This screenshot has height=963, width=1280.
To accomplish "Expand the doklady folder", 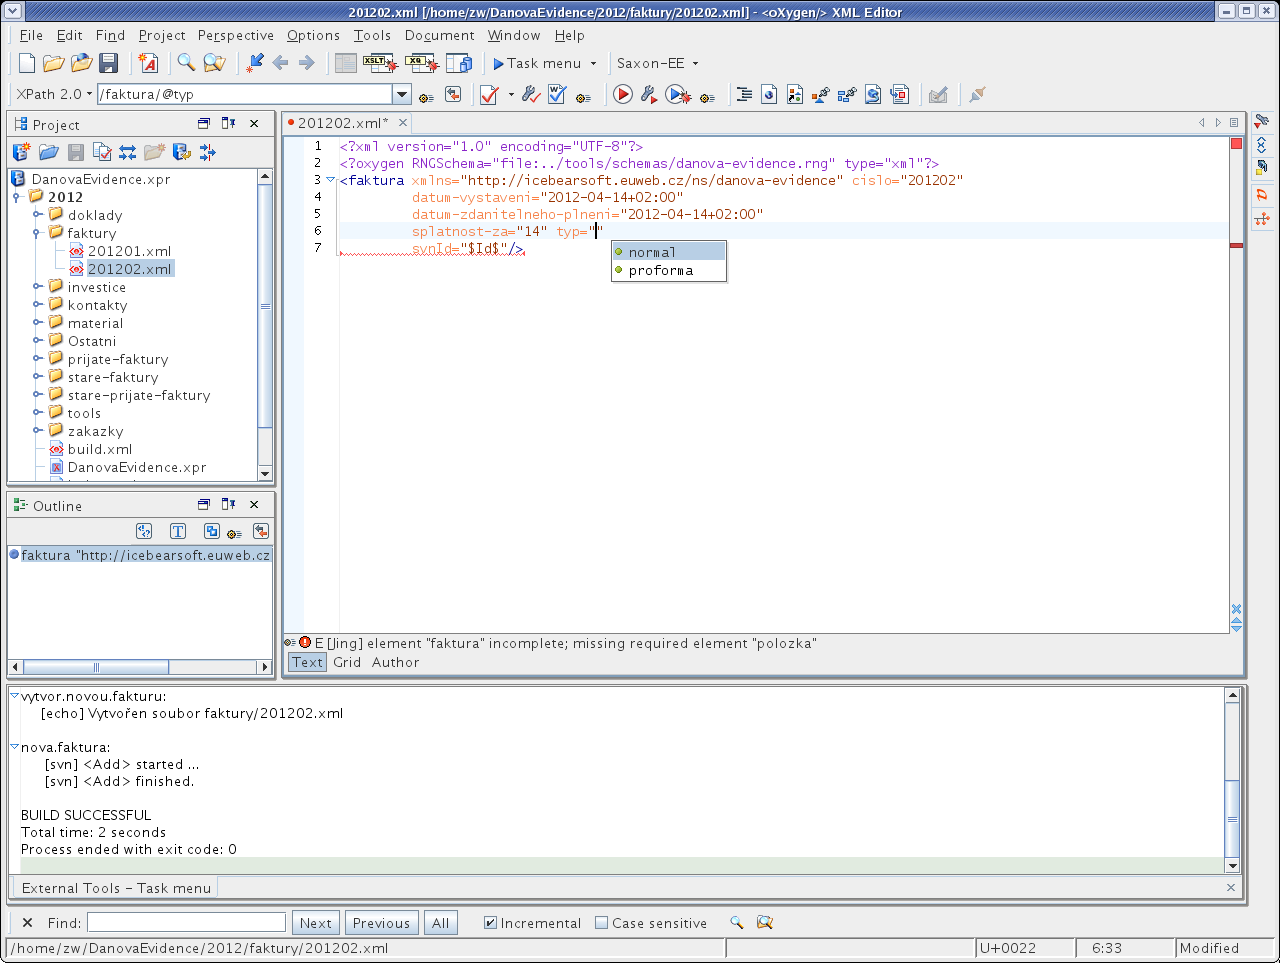I will click(x=38, y=214).
